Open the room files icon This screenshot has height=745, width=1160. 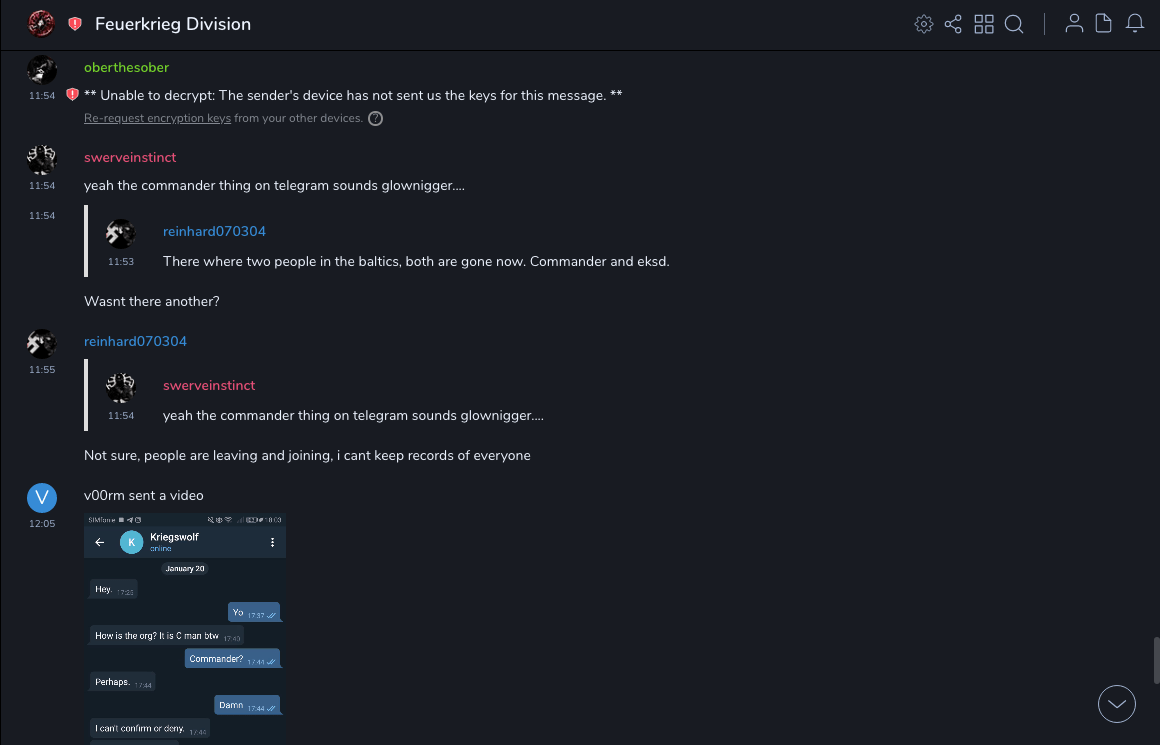(x=1104, y=24)
